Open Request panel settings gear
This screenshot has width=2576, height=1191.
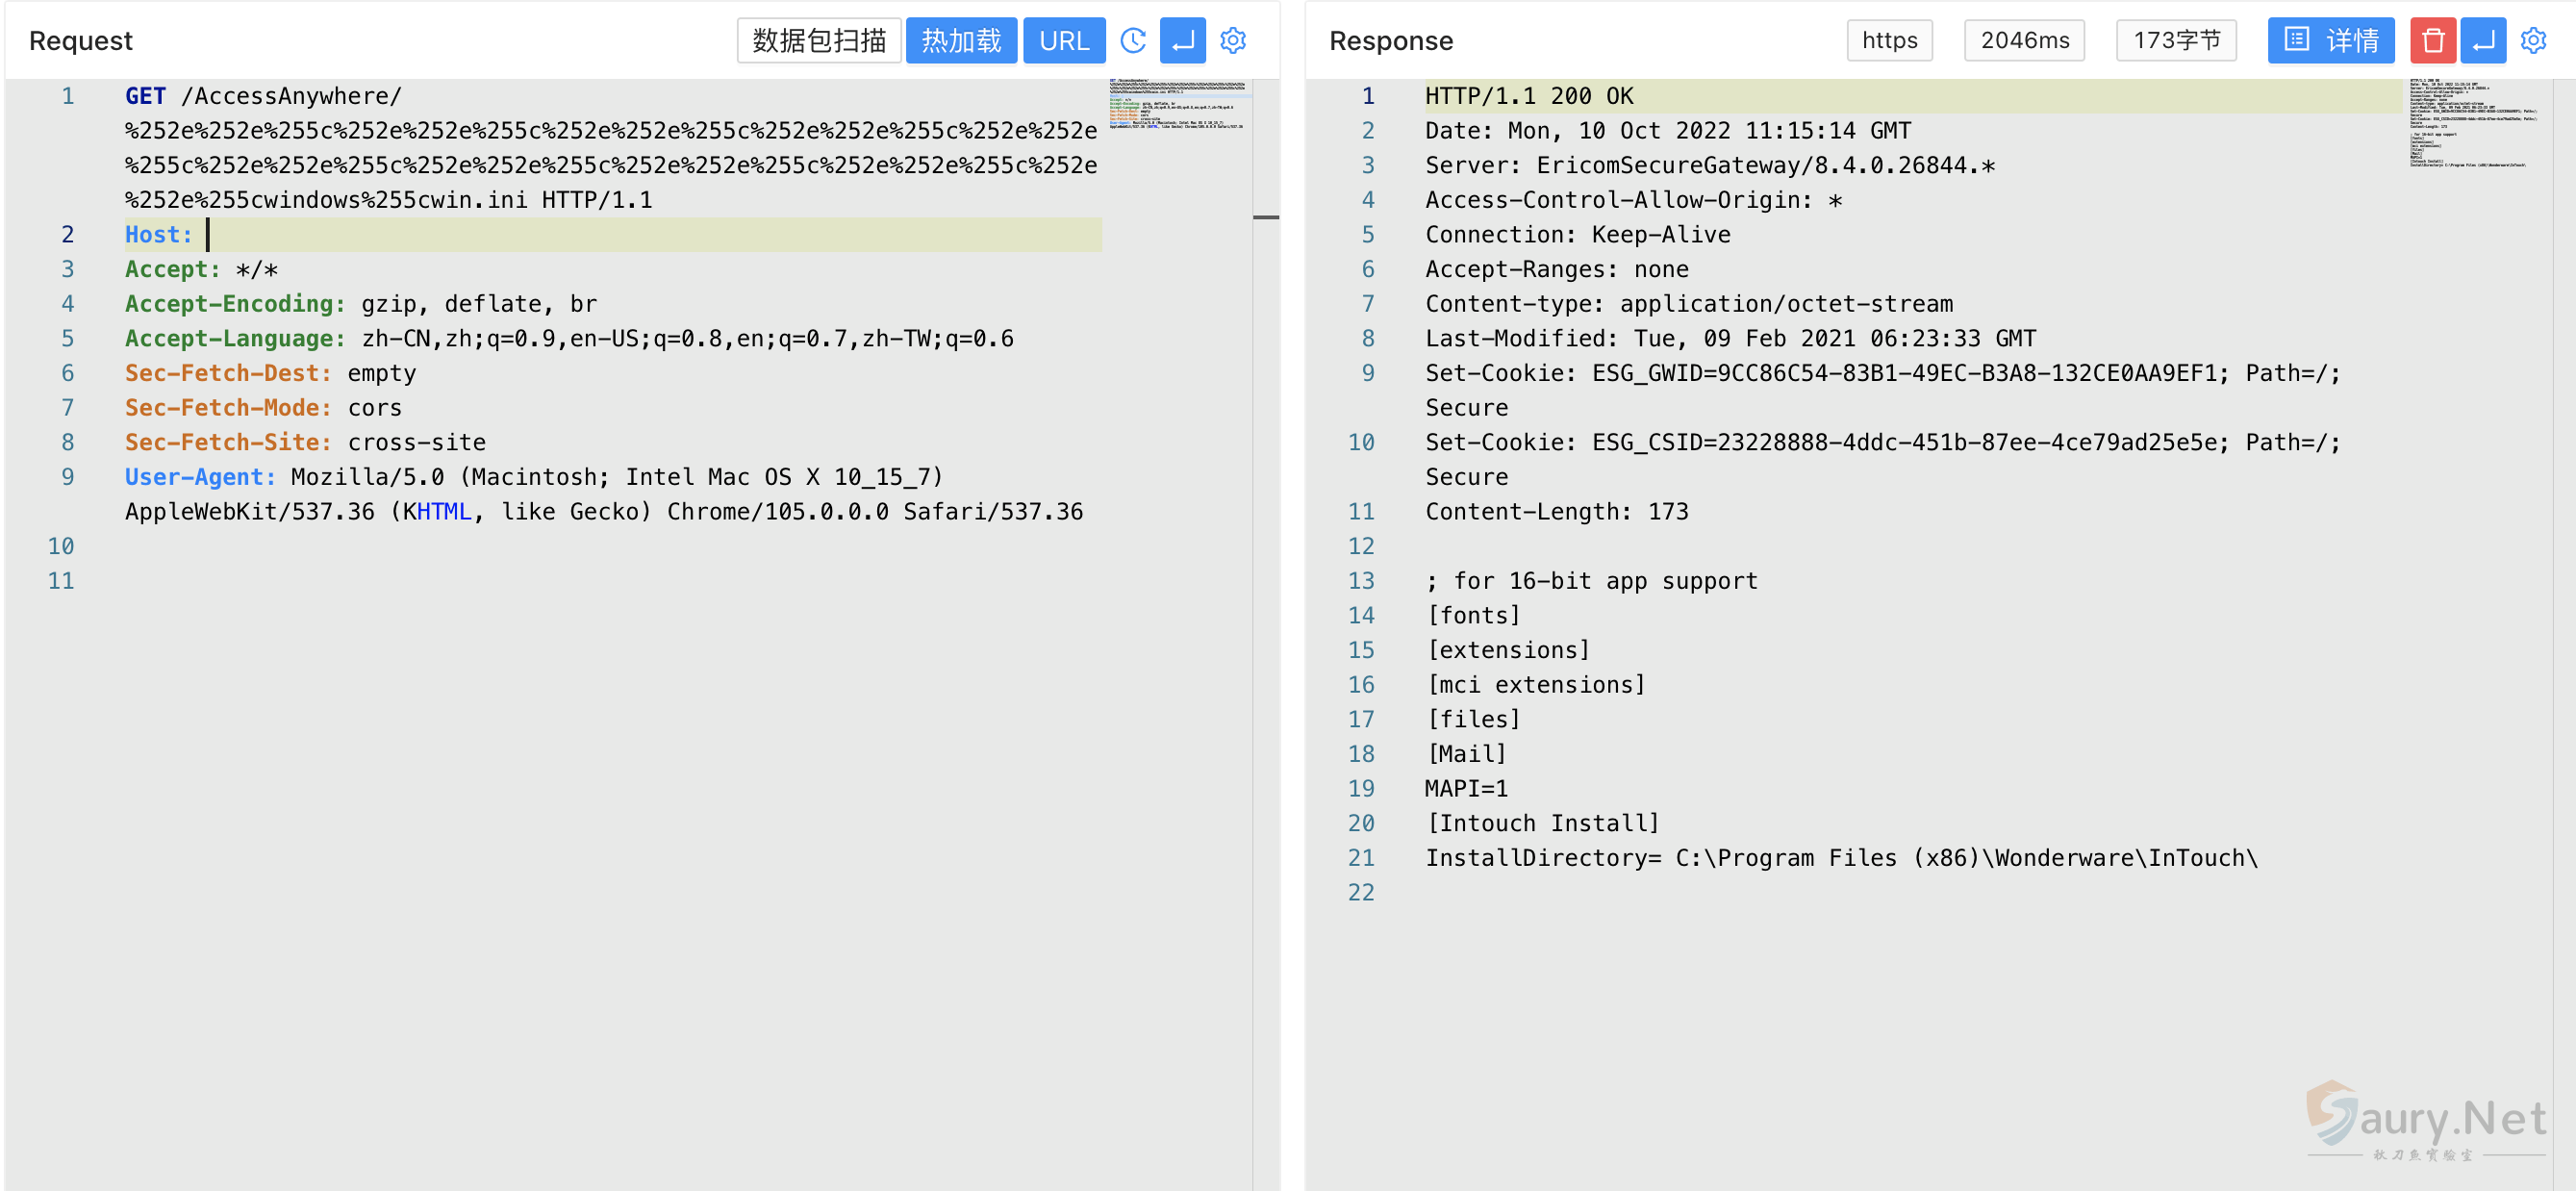1233,41
